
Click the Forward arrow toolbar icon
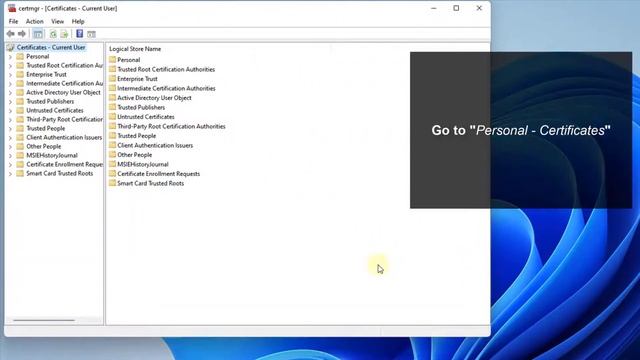(22, 34)
